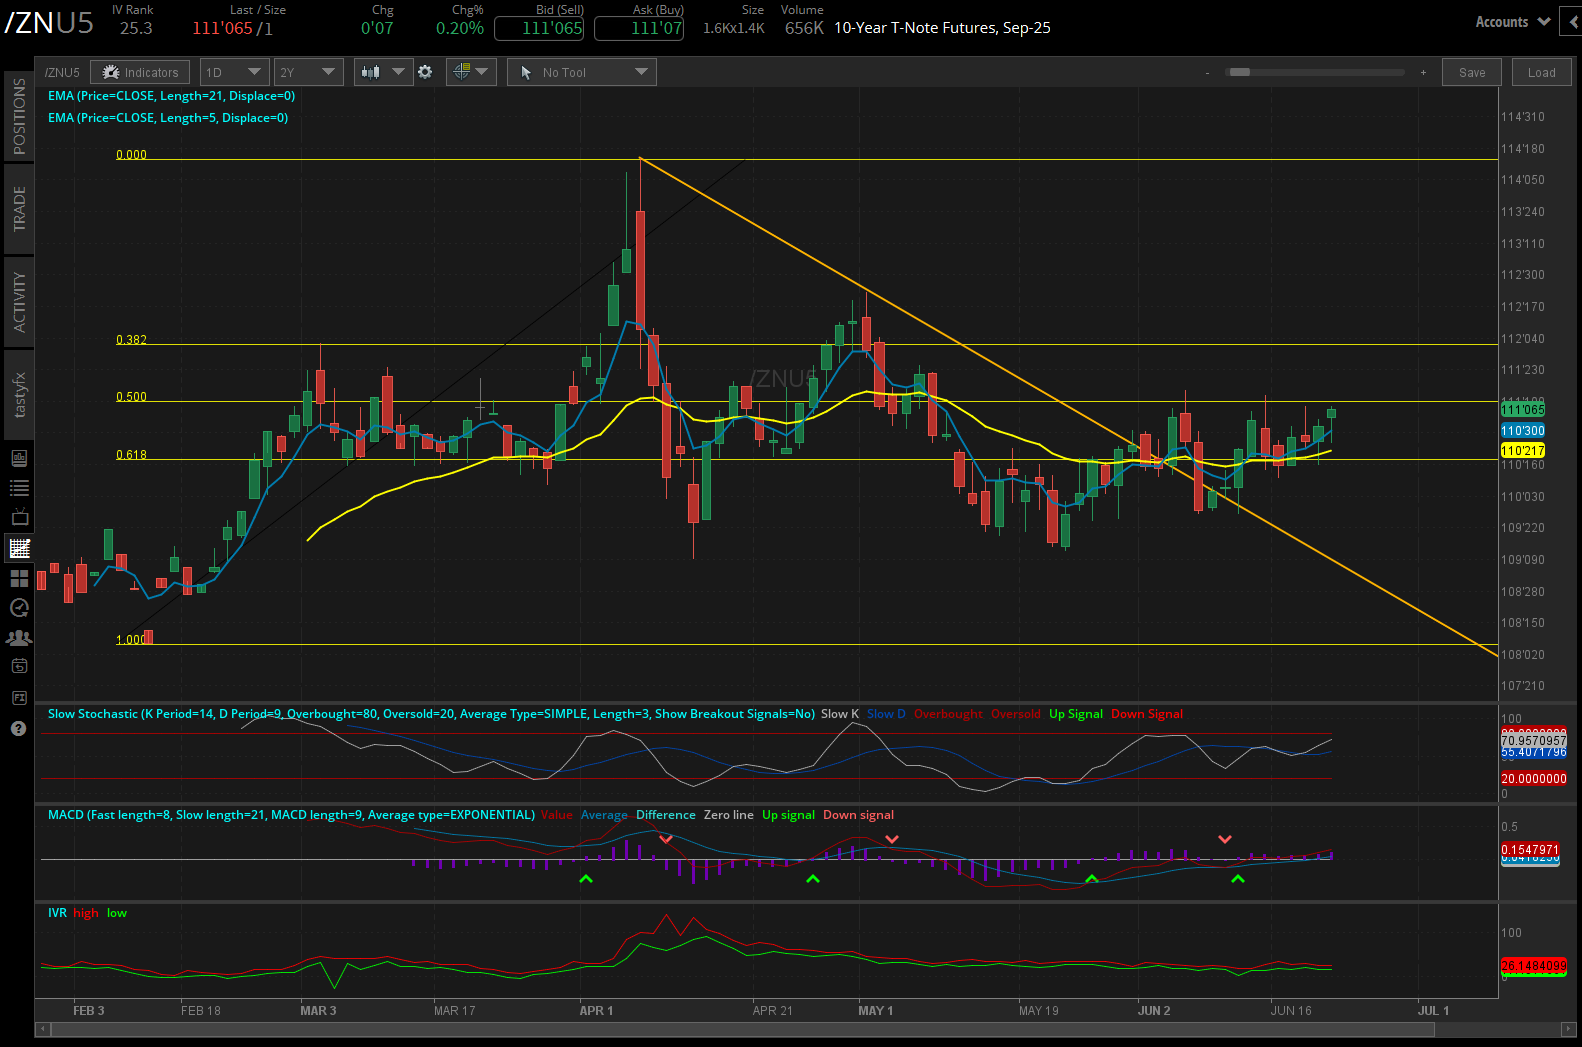
Task: Open the TRADE side tab
Action: tap(19, 209)
